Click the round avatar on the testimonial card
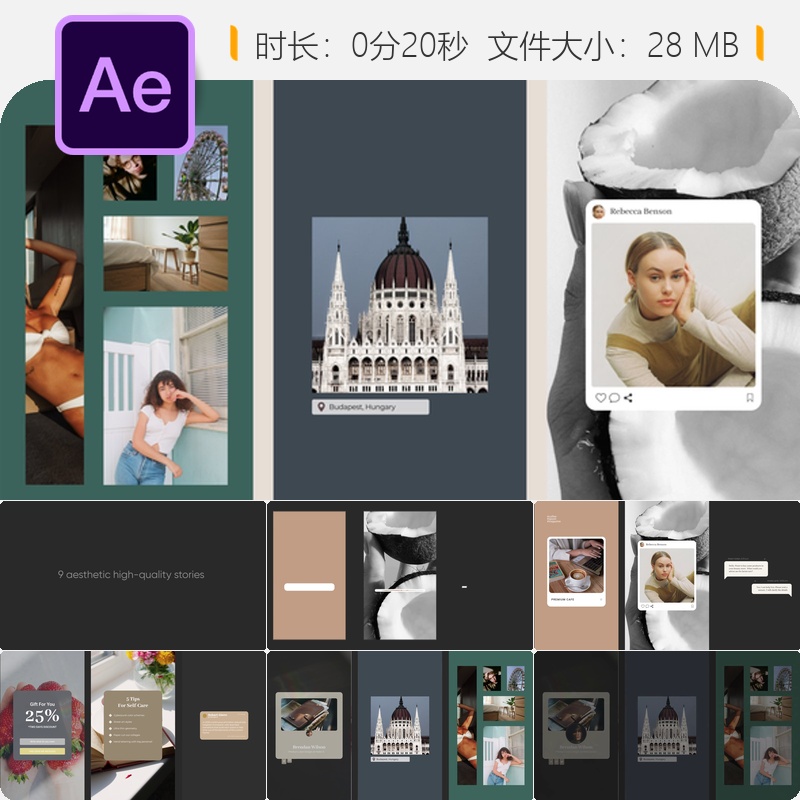 pos(206,714)
